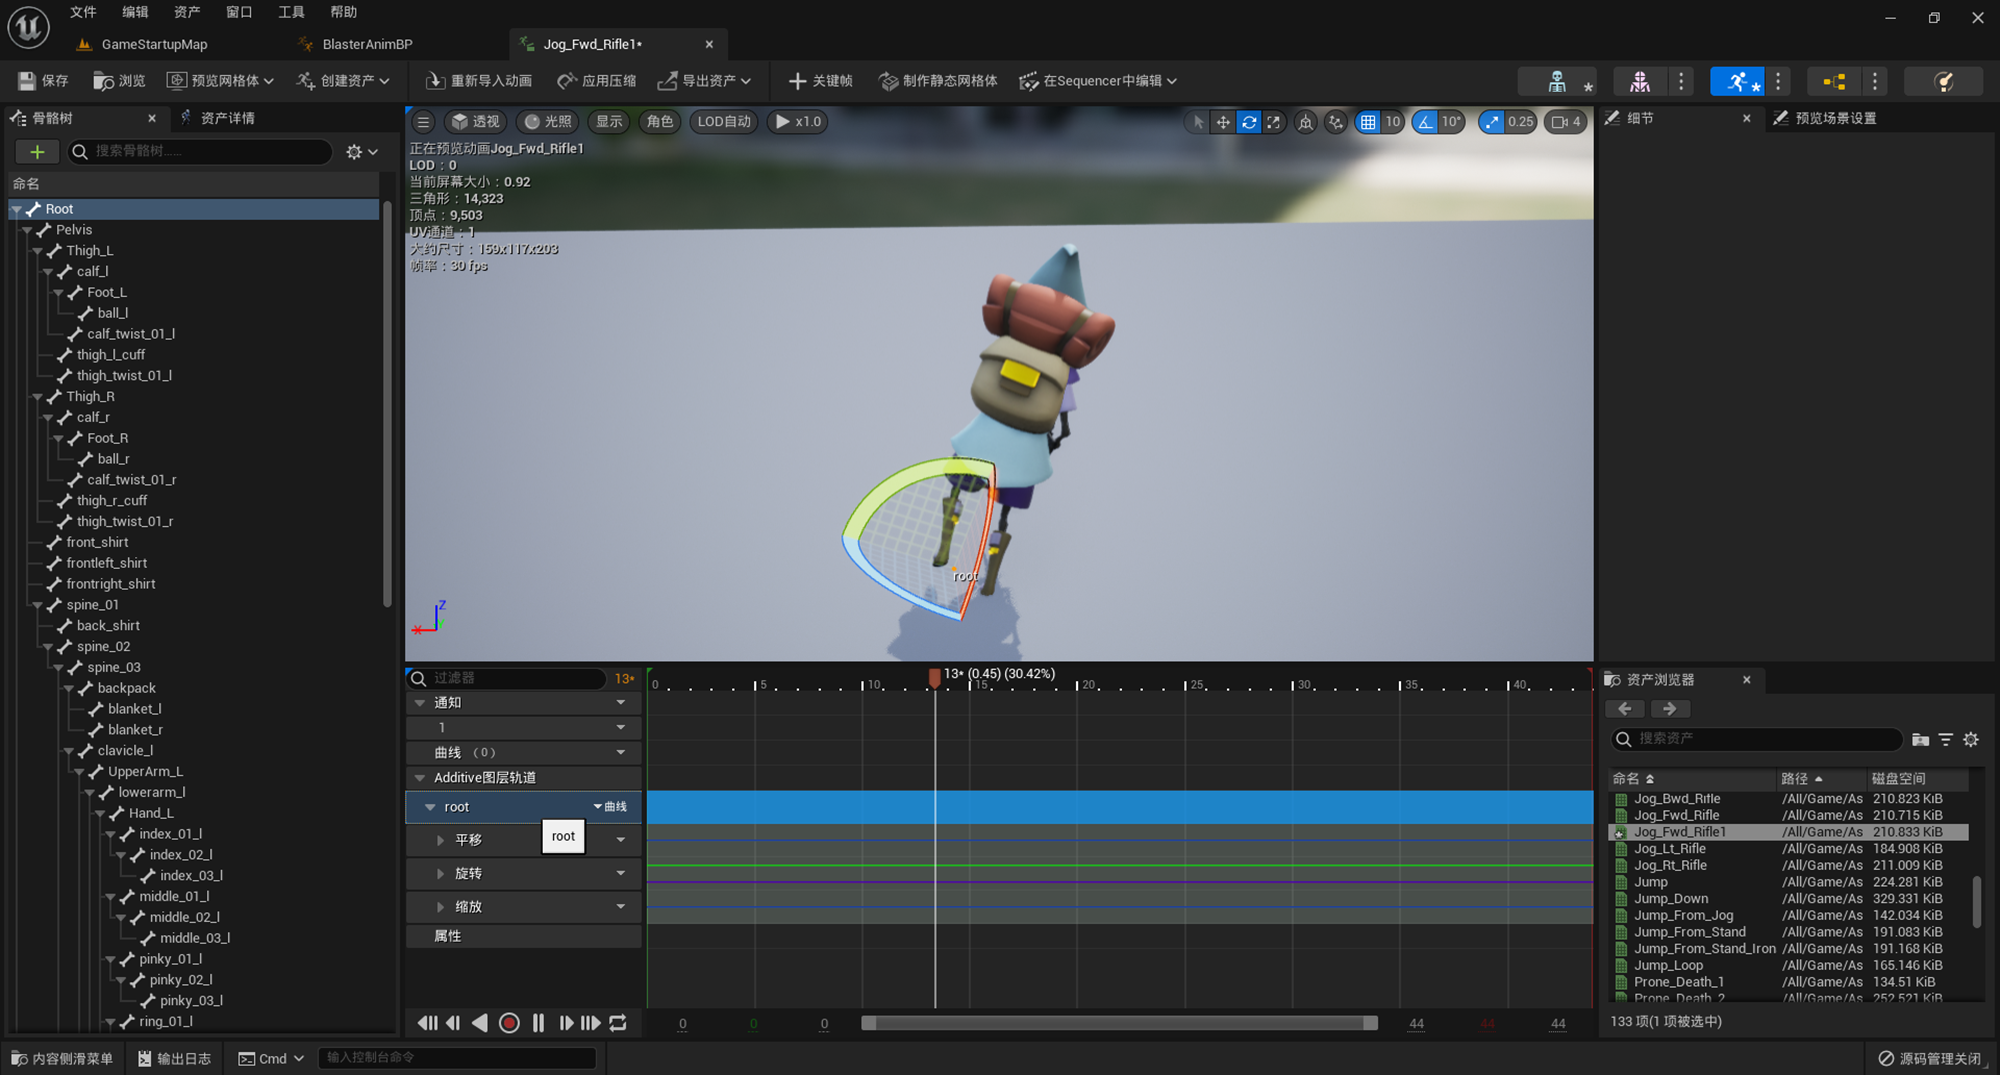Expand the 缩放 scale track
The height and width of the screenshot is (1075, 2000).
(440, 907)
